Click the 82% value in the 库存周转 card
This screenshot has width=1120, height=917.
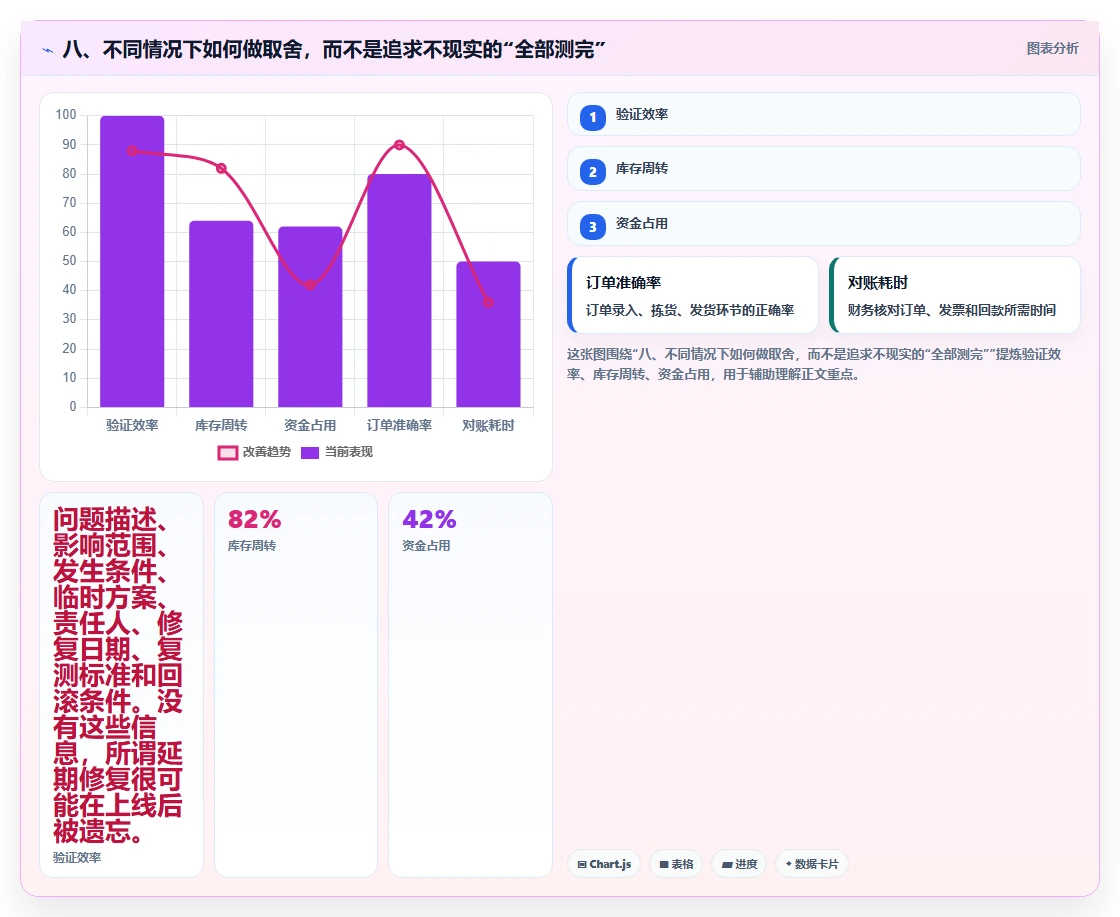[254, 519]
